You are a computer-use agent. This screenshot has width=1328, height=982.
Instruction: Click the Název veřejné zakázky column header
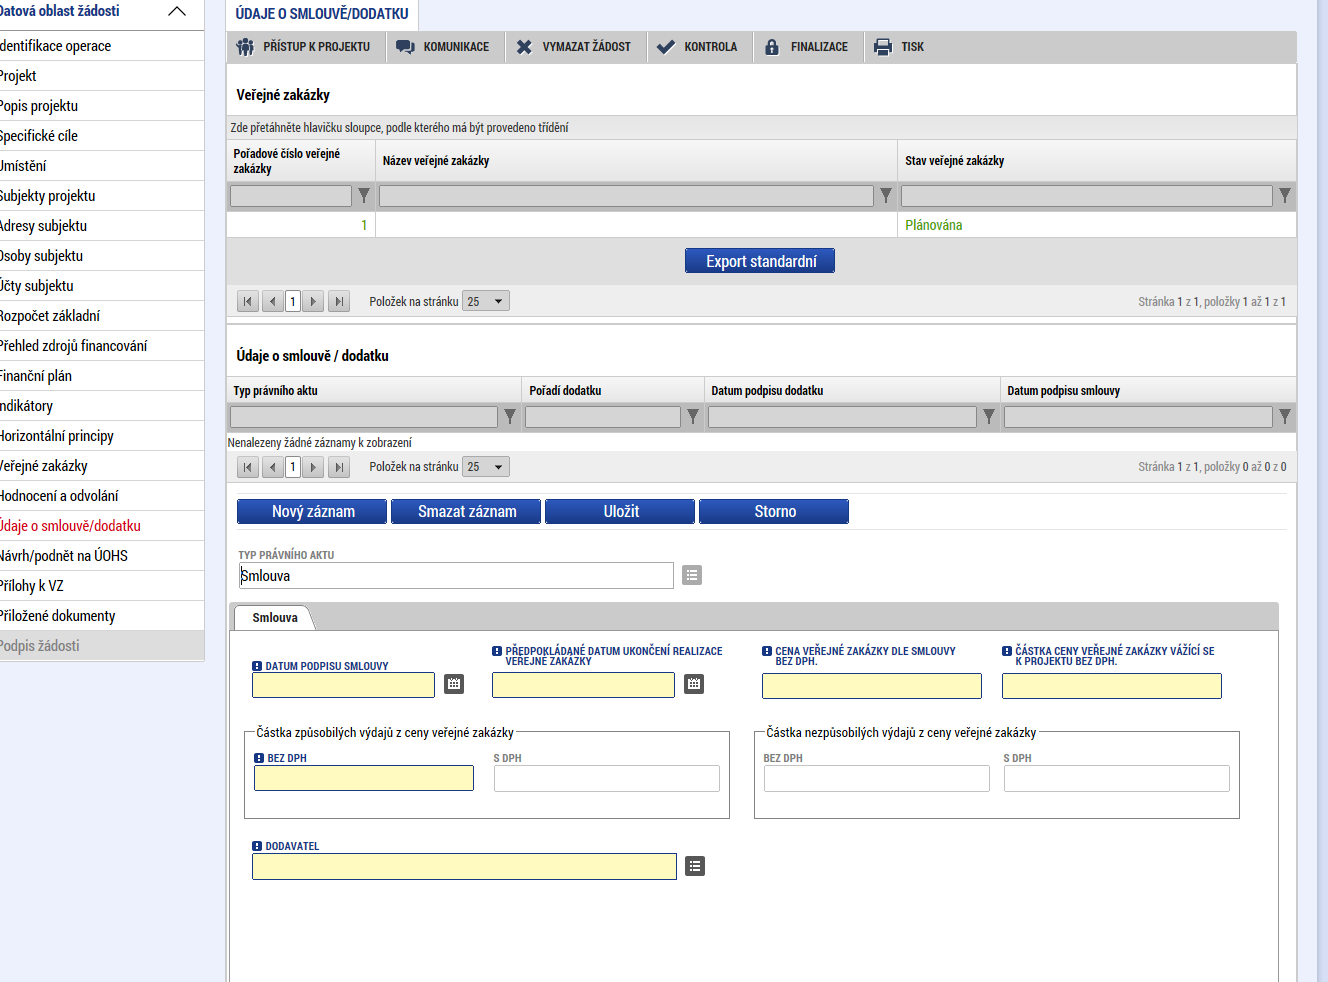[x=637, y=161]
